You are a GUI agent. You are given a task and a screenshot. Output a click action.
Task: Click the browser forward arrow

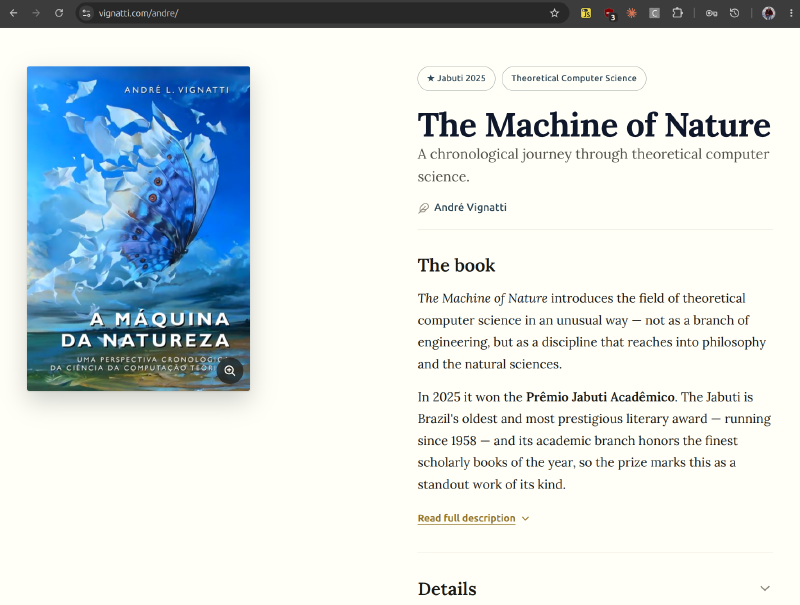[36, 13]
